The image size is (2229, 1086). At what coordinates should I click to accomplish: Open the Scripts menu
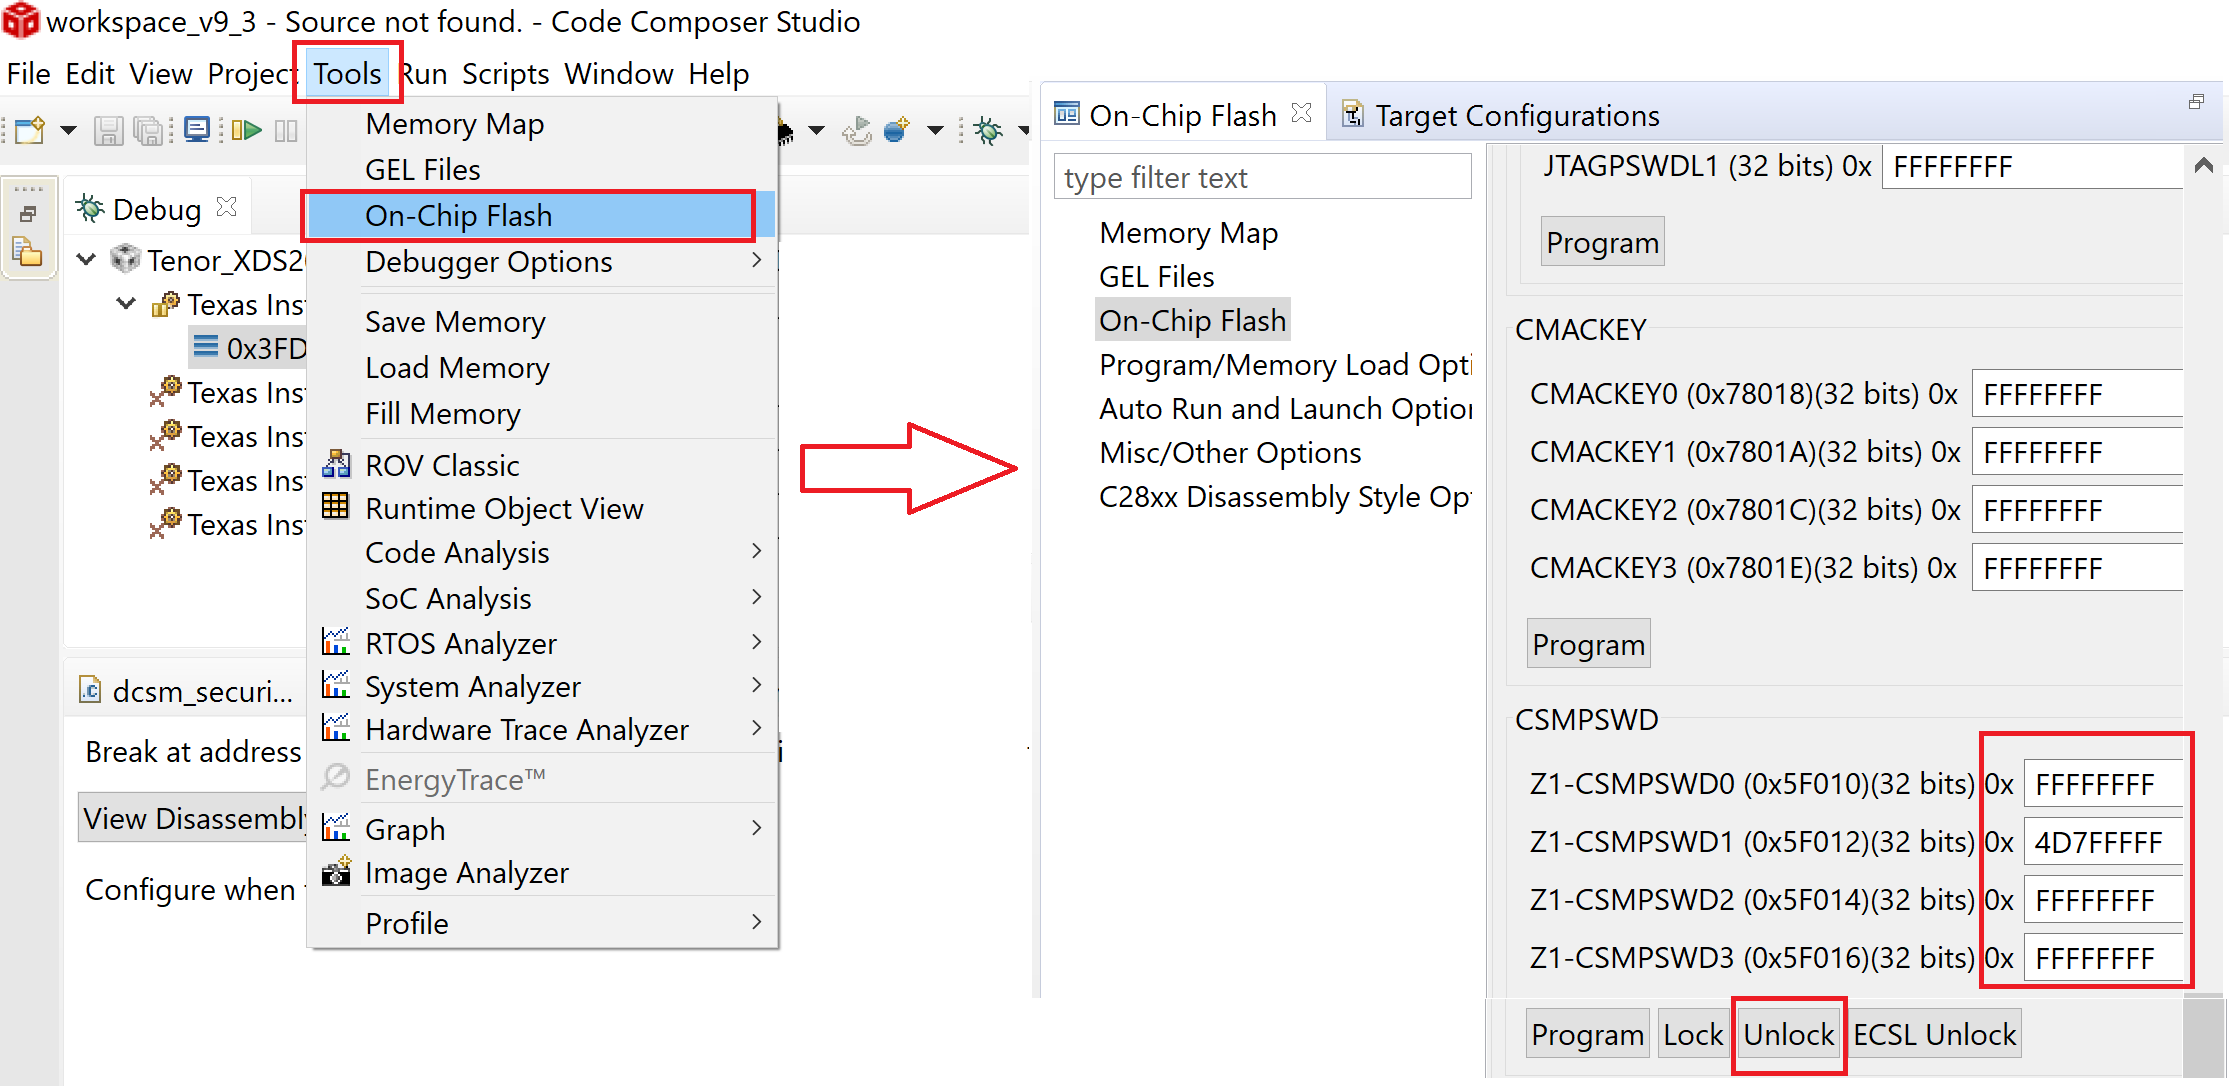coord(505,74)
